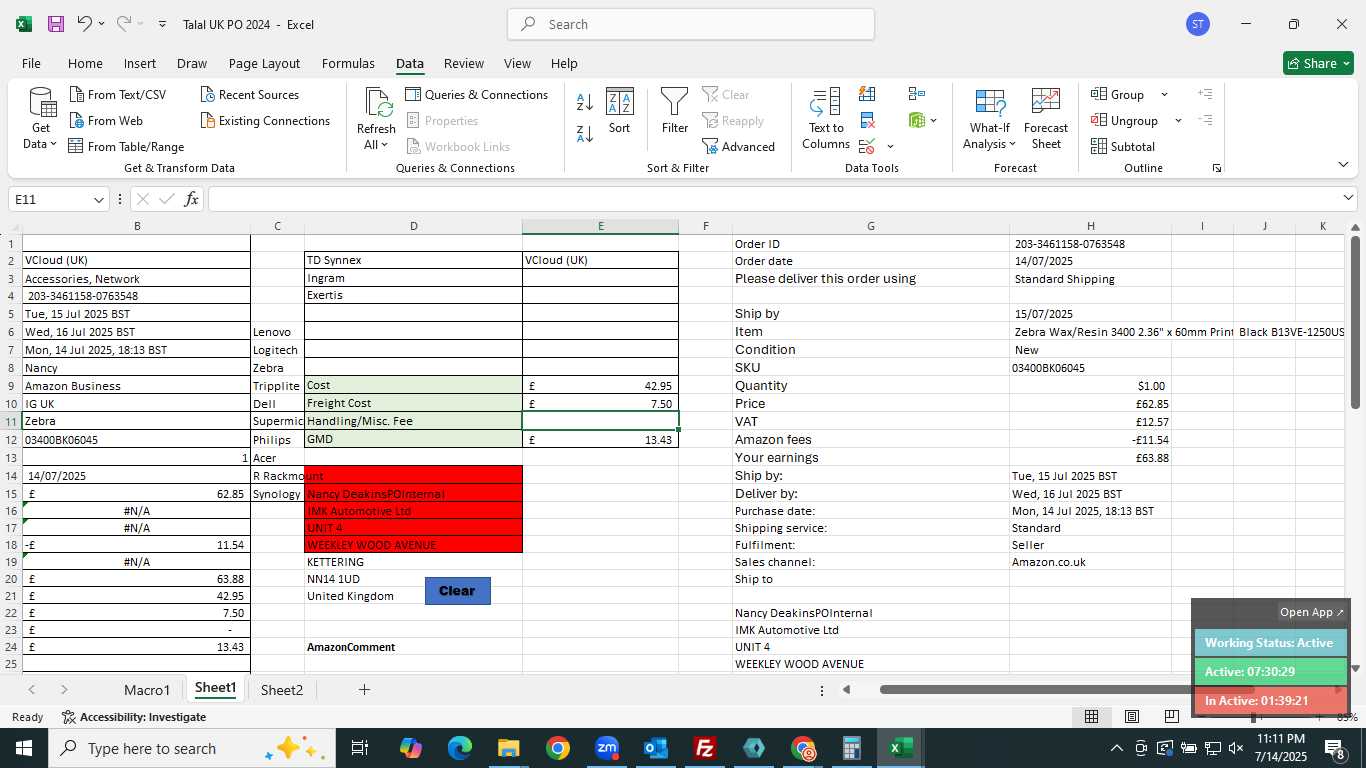Switch to the Formulas ribbon tab
This screenshot has width=1366, height=768.
(x=348, y=63)
